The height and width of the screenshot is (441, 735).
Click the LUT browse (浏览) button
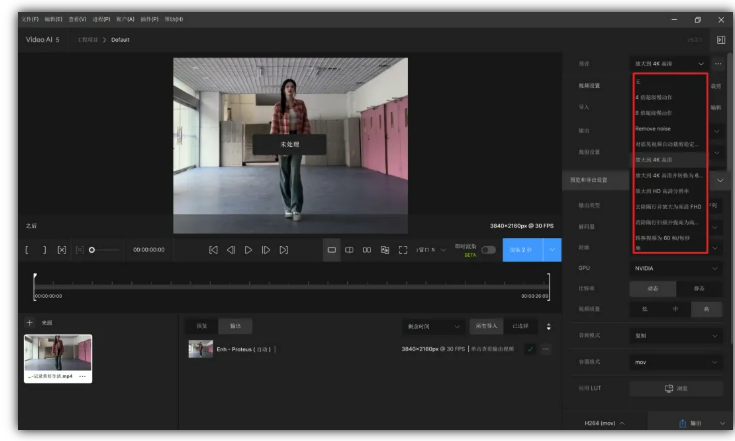[676, 388]
